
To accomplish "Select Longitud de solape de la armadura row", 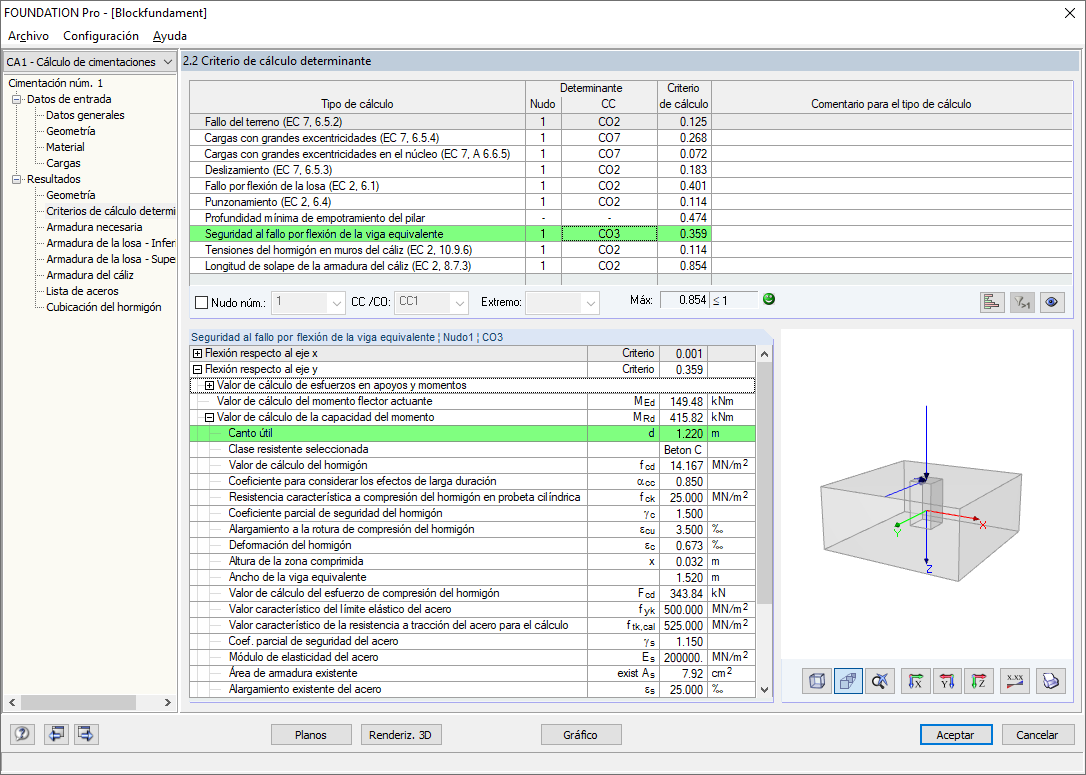I will (x=630, y=266).
